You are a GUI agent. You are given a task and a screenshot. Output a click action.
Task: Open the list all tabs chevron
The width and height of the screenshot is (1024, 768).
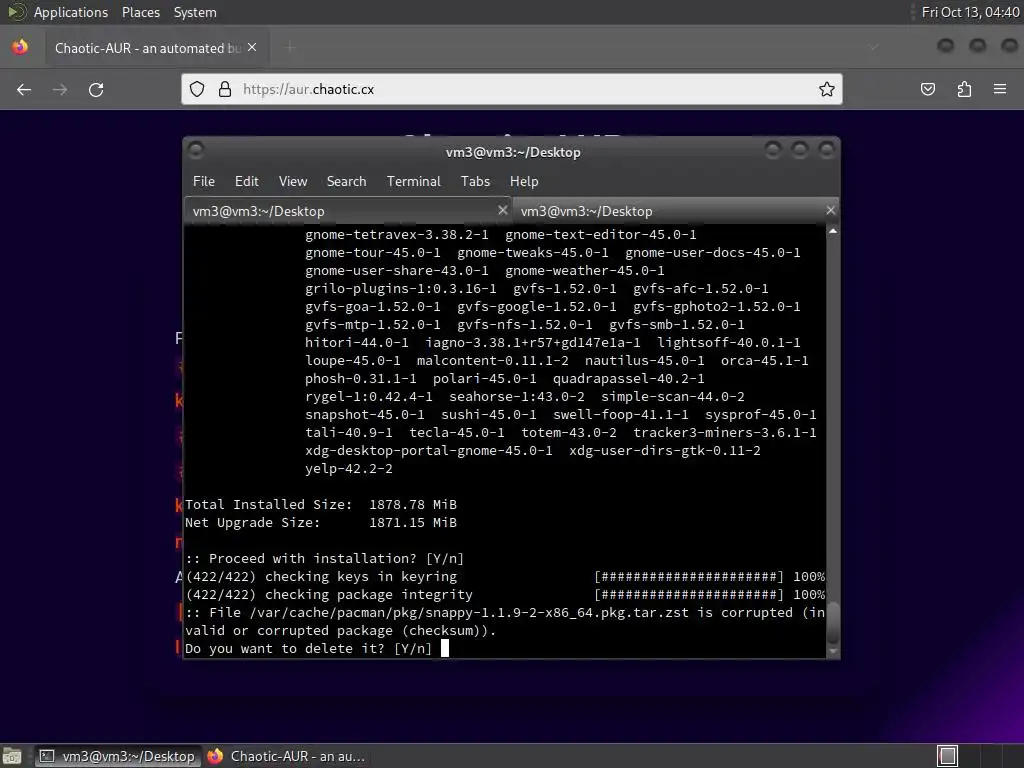coord(874,48)
